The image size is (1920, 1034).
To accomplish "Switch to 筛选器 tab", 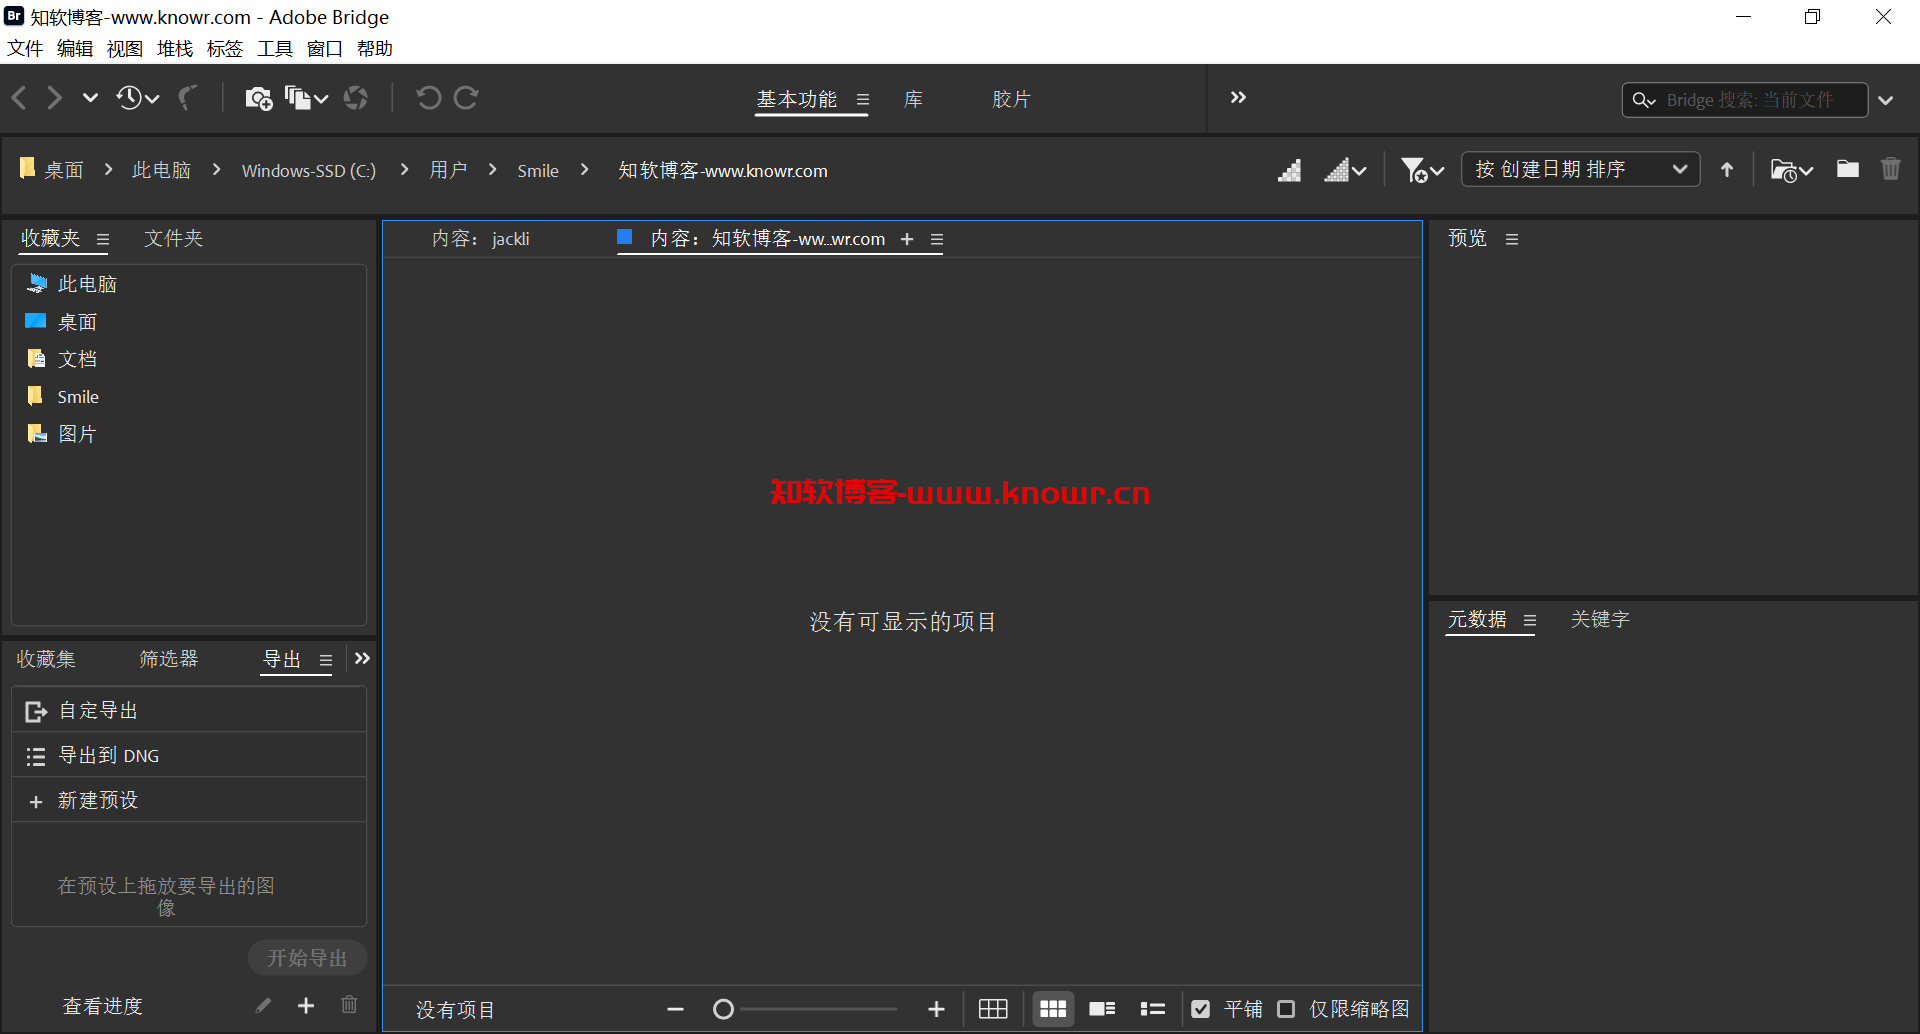I will 169,659.
